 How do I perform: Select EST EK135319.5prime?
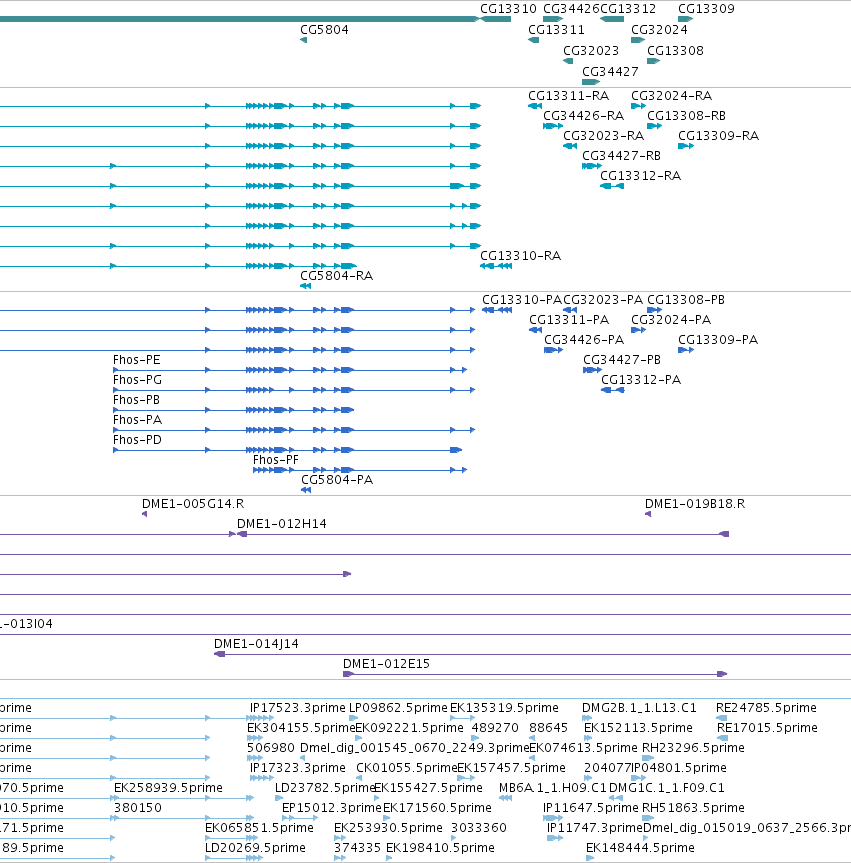point(504,708)
